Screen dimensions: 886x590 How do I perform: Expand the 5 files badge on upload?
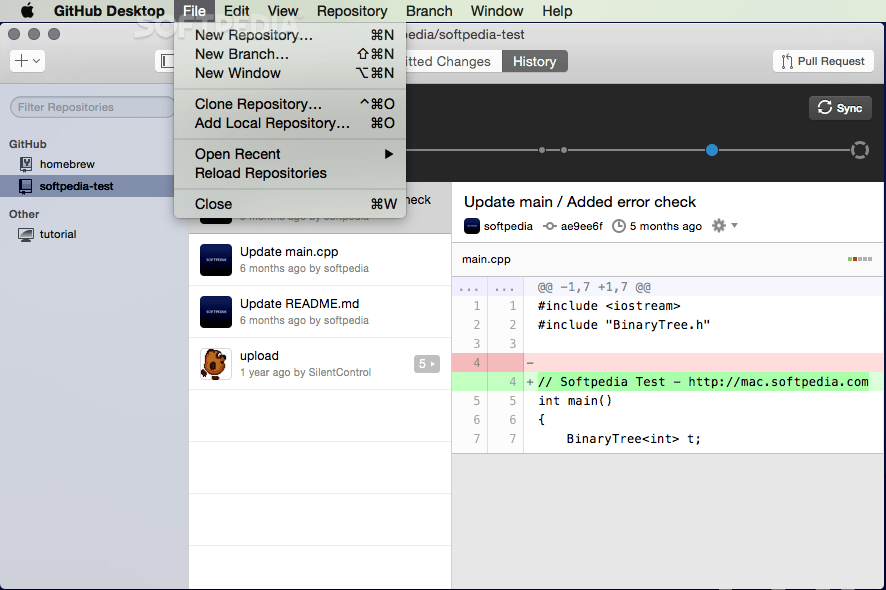427,364
